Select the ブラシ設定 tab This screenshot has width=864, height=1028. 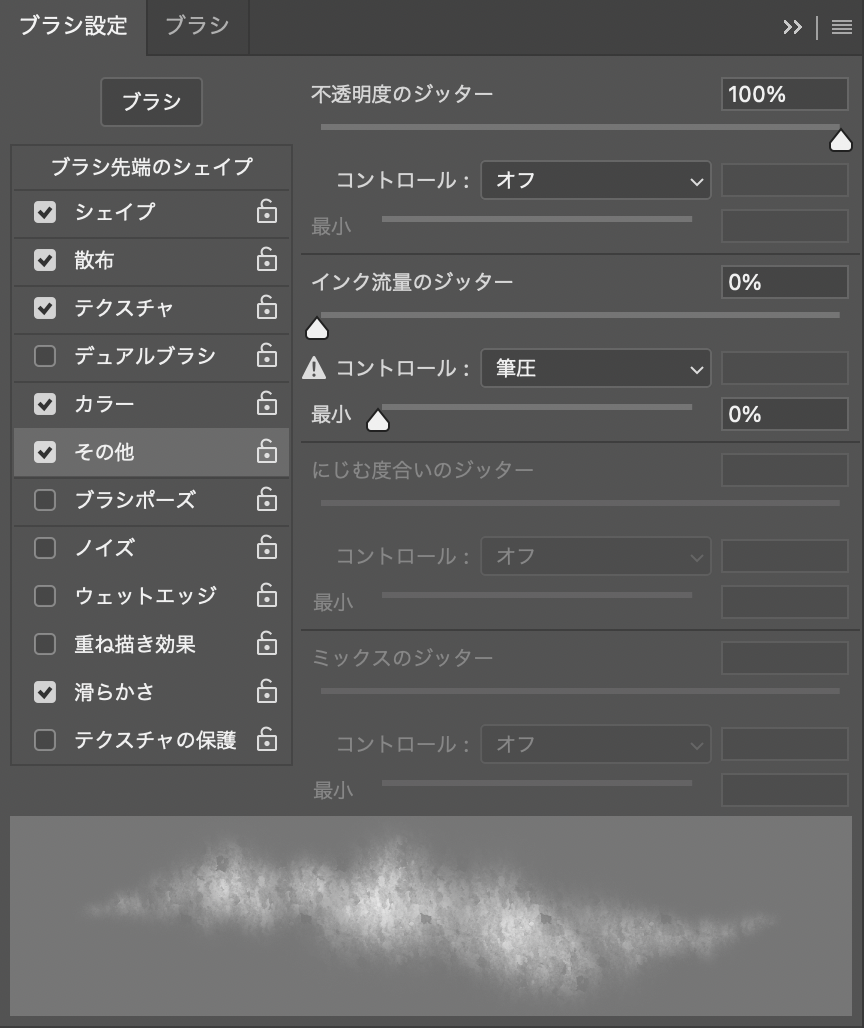73,26
